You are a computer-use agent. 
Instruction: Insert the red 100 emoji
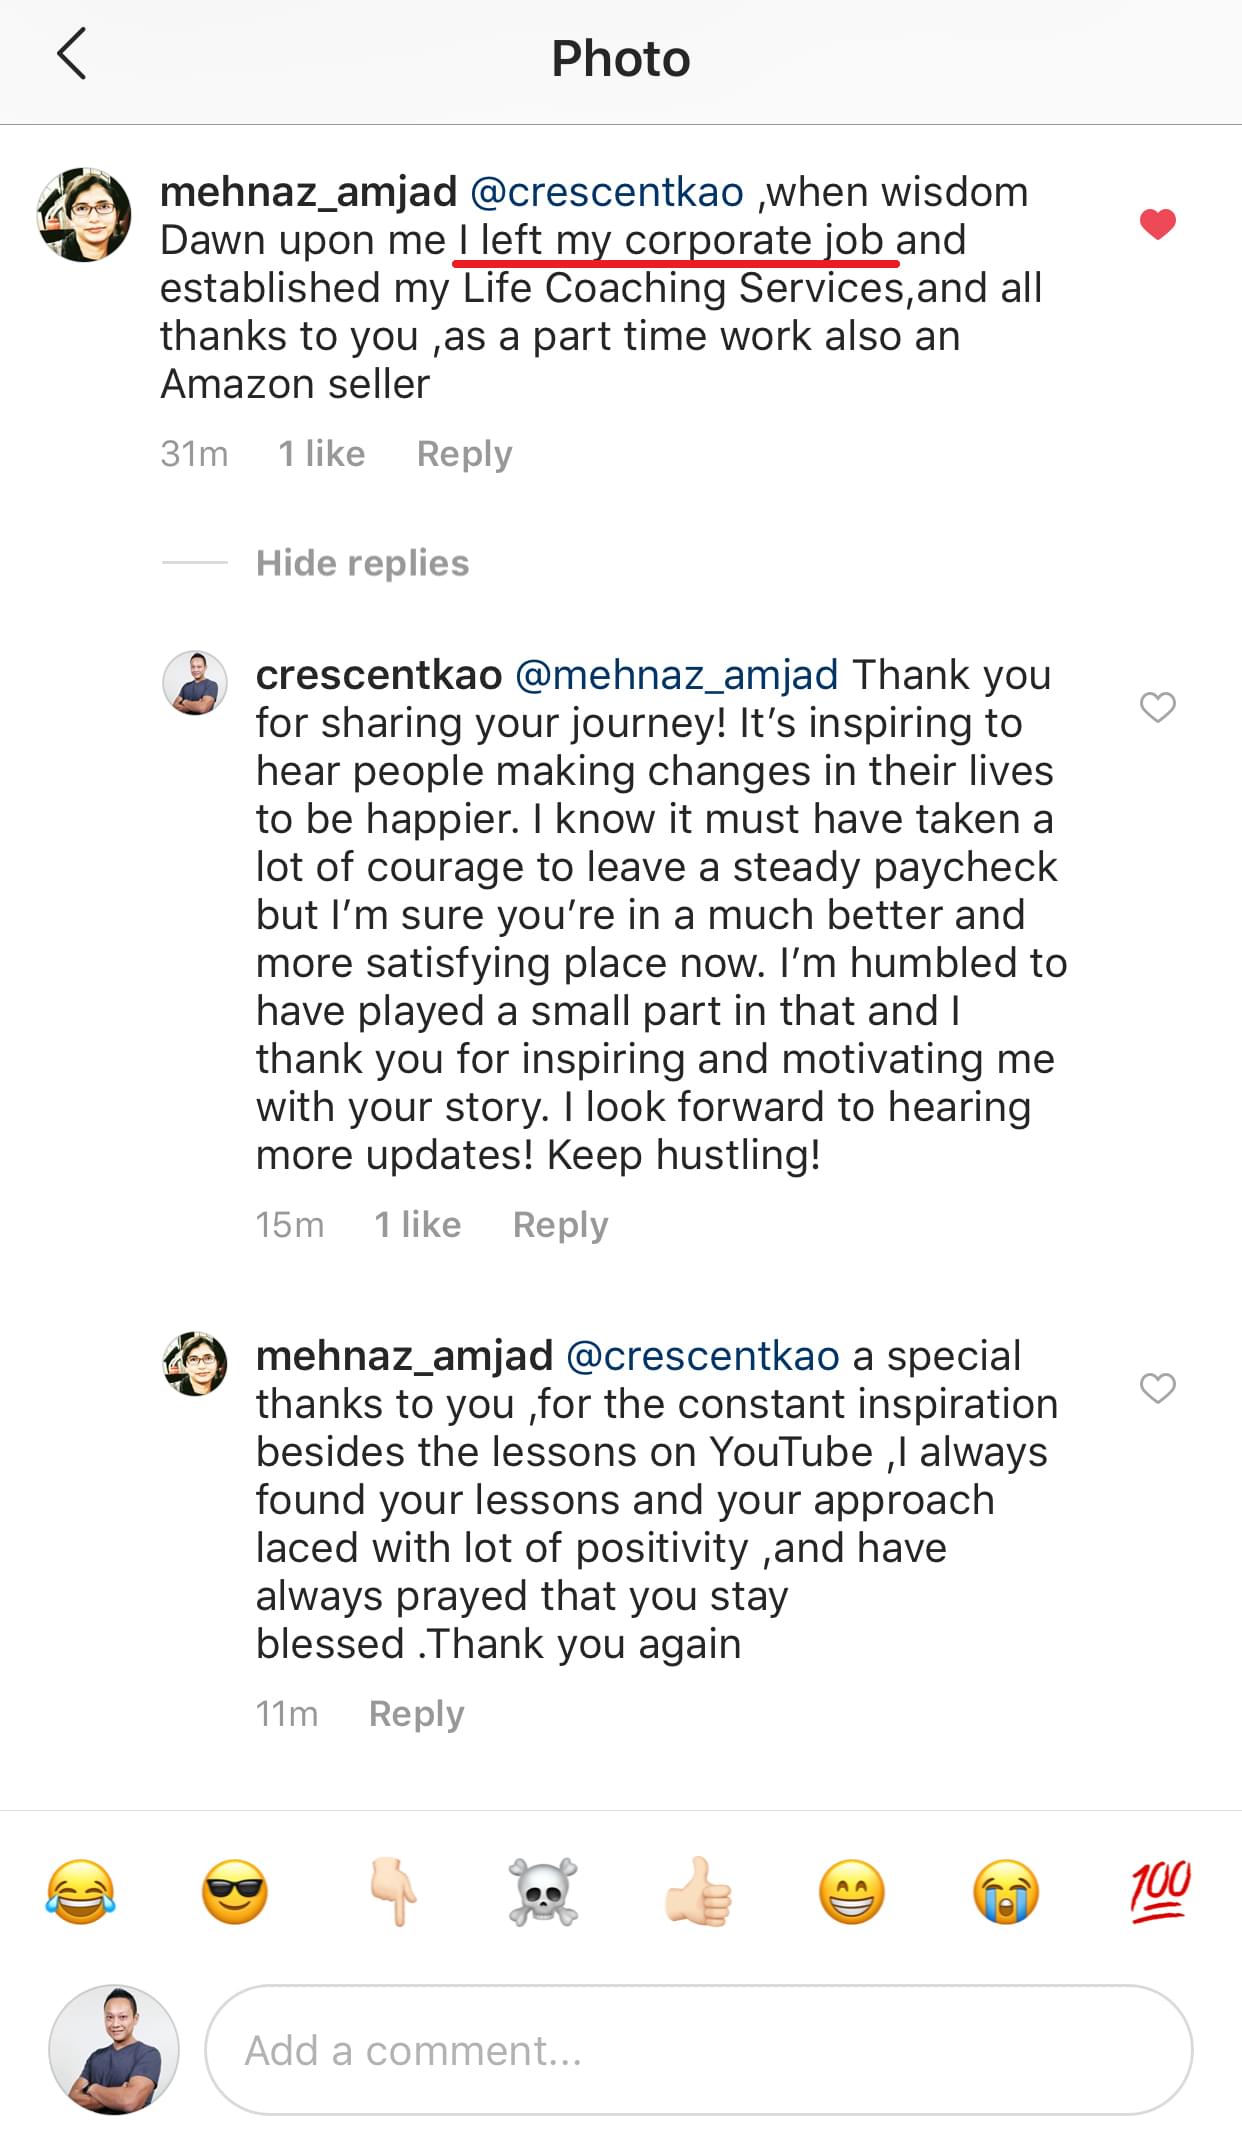(x=1160, y=1890)
